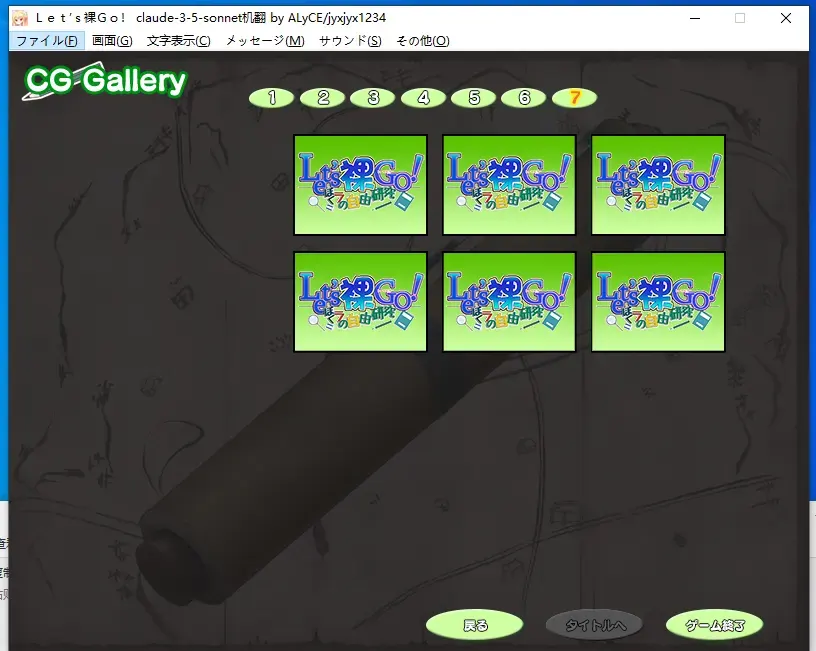Open the ファイル(F) menu
The image size is (816, 651).
coord(47,41)
